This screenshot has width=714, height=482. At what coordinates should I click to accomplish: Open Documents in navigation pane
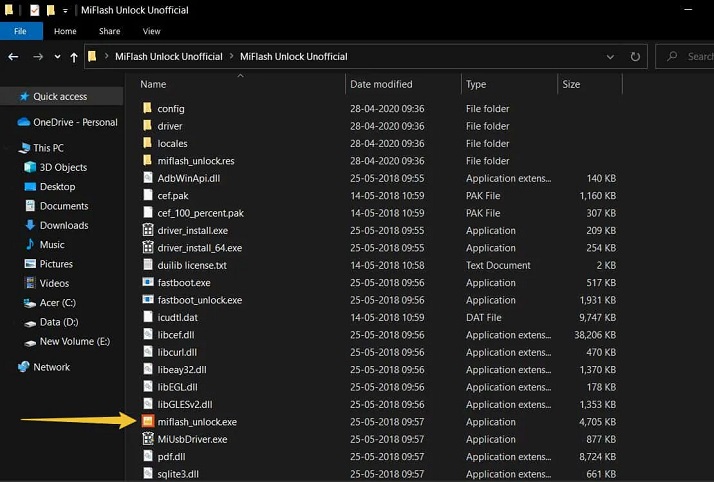[64, 206]
